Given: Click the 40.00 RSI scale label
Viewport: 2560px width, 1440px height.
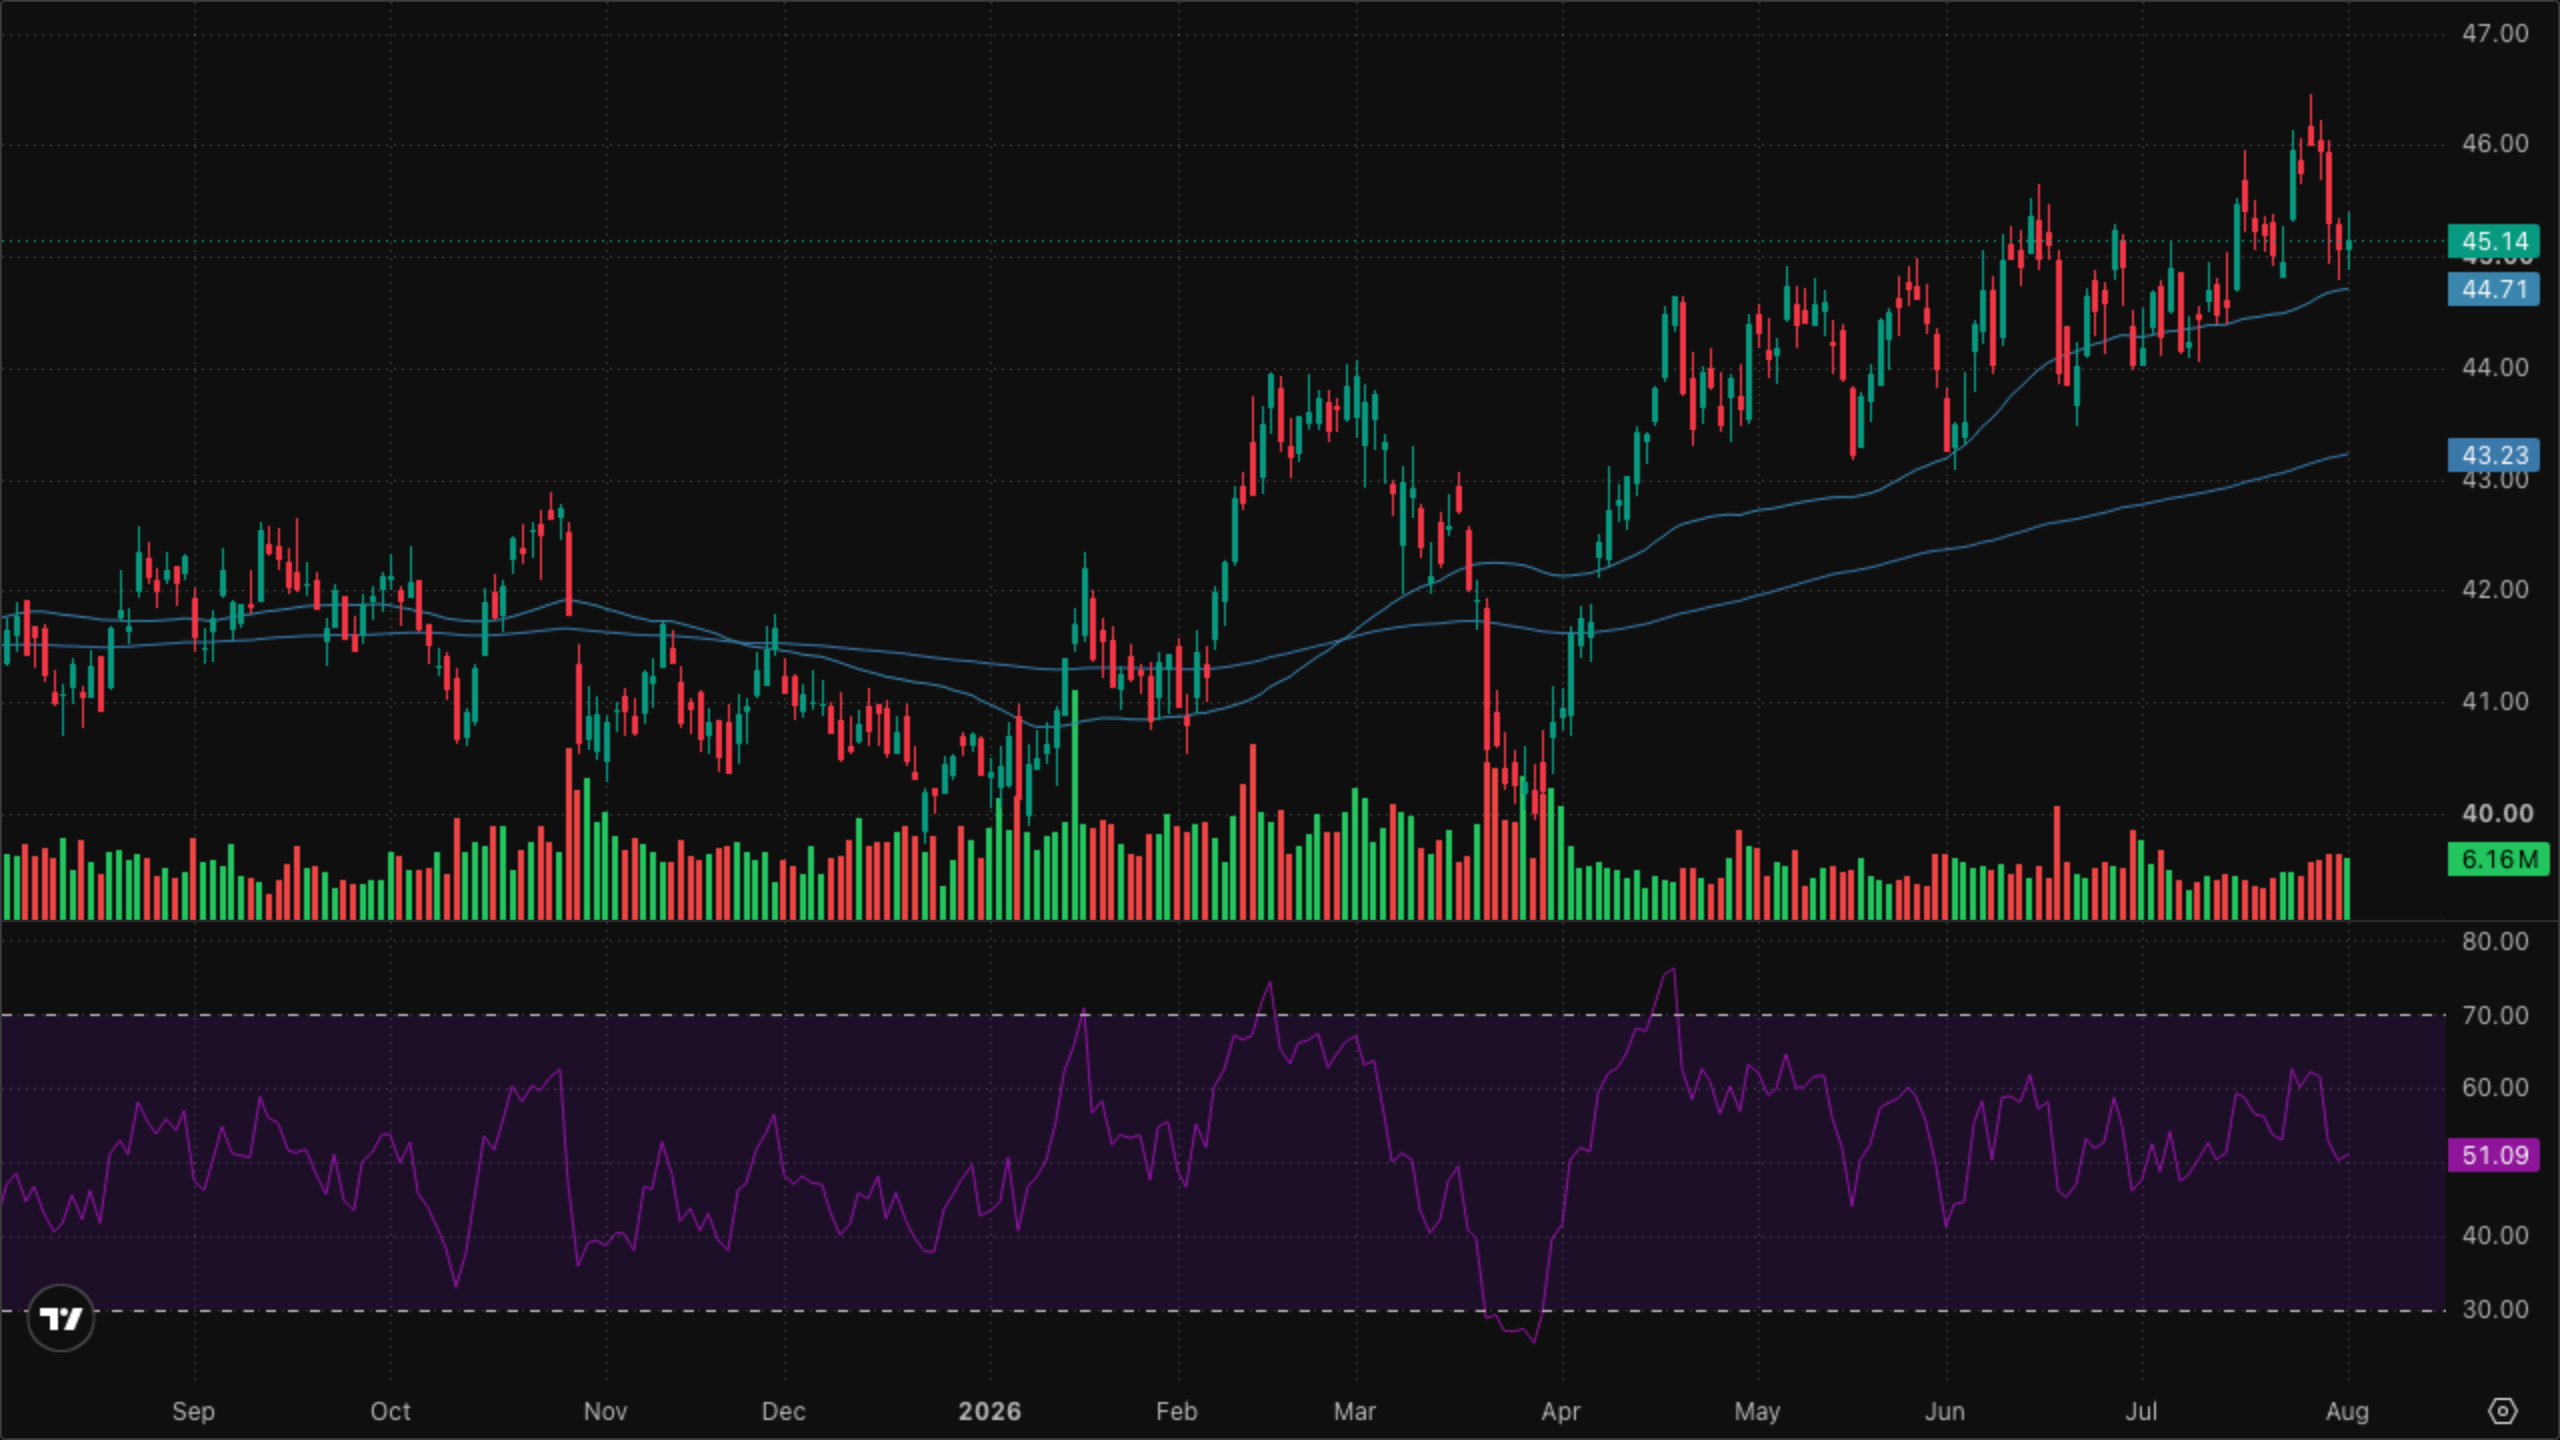Looking at the screenshot, I should 2495,1235.
